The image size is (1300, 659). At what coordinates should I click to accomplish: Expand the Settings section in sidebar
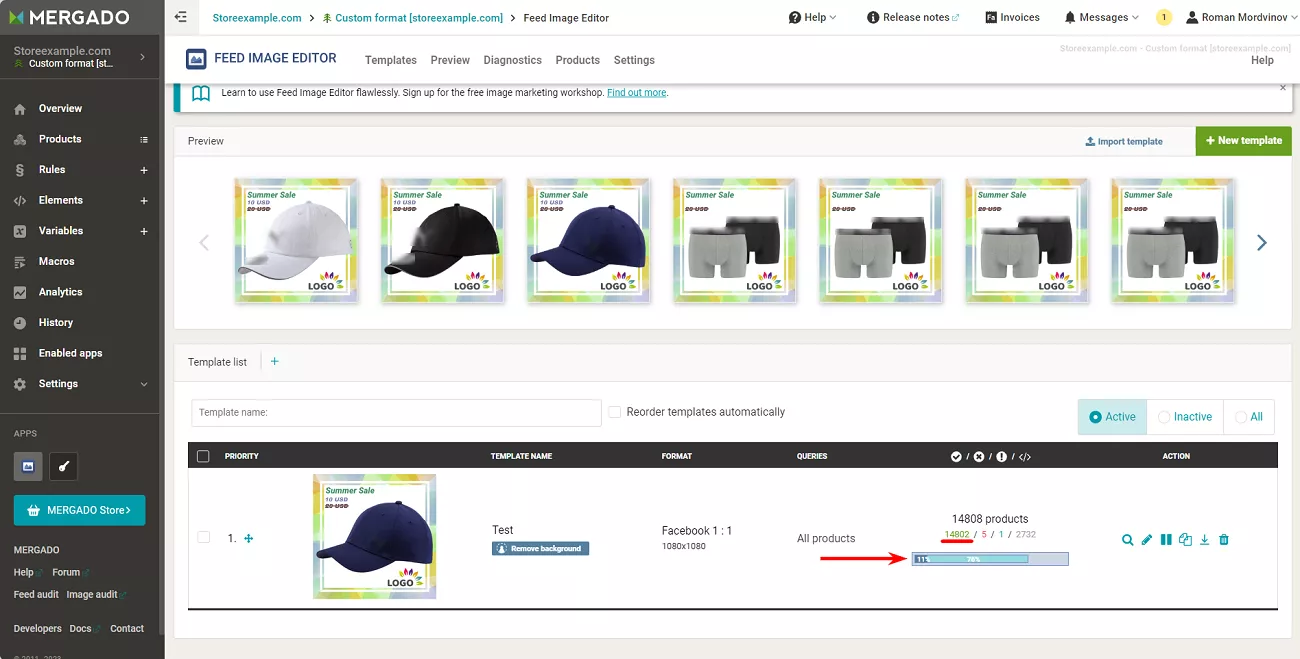pos(144,384)
